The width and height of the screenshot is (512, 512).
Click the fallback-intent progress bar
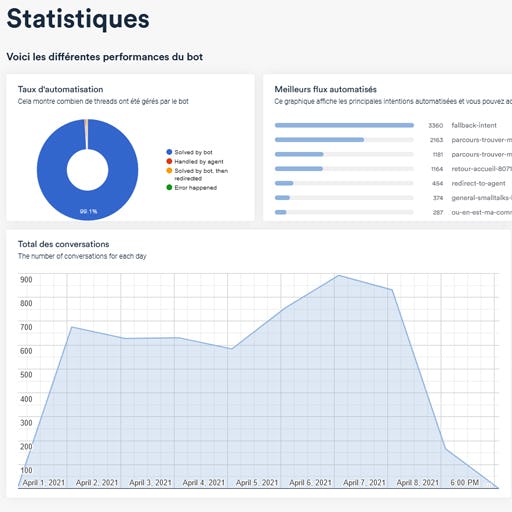[x=344, y=125]
